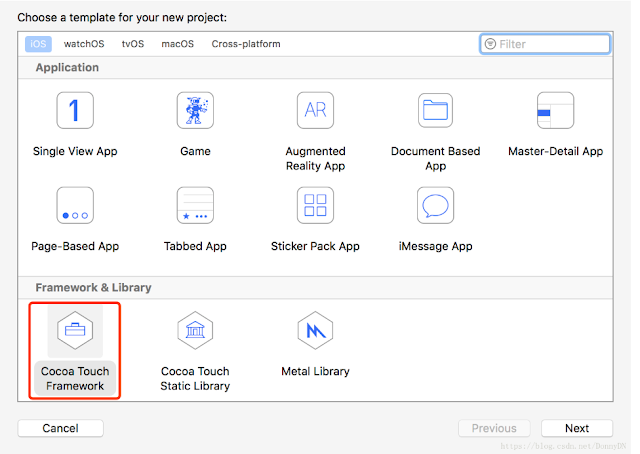
Task: Click the Page-Based App label
Action: pyautogui.click(x=75, y=246)
